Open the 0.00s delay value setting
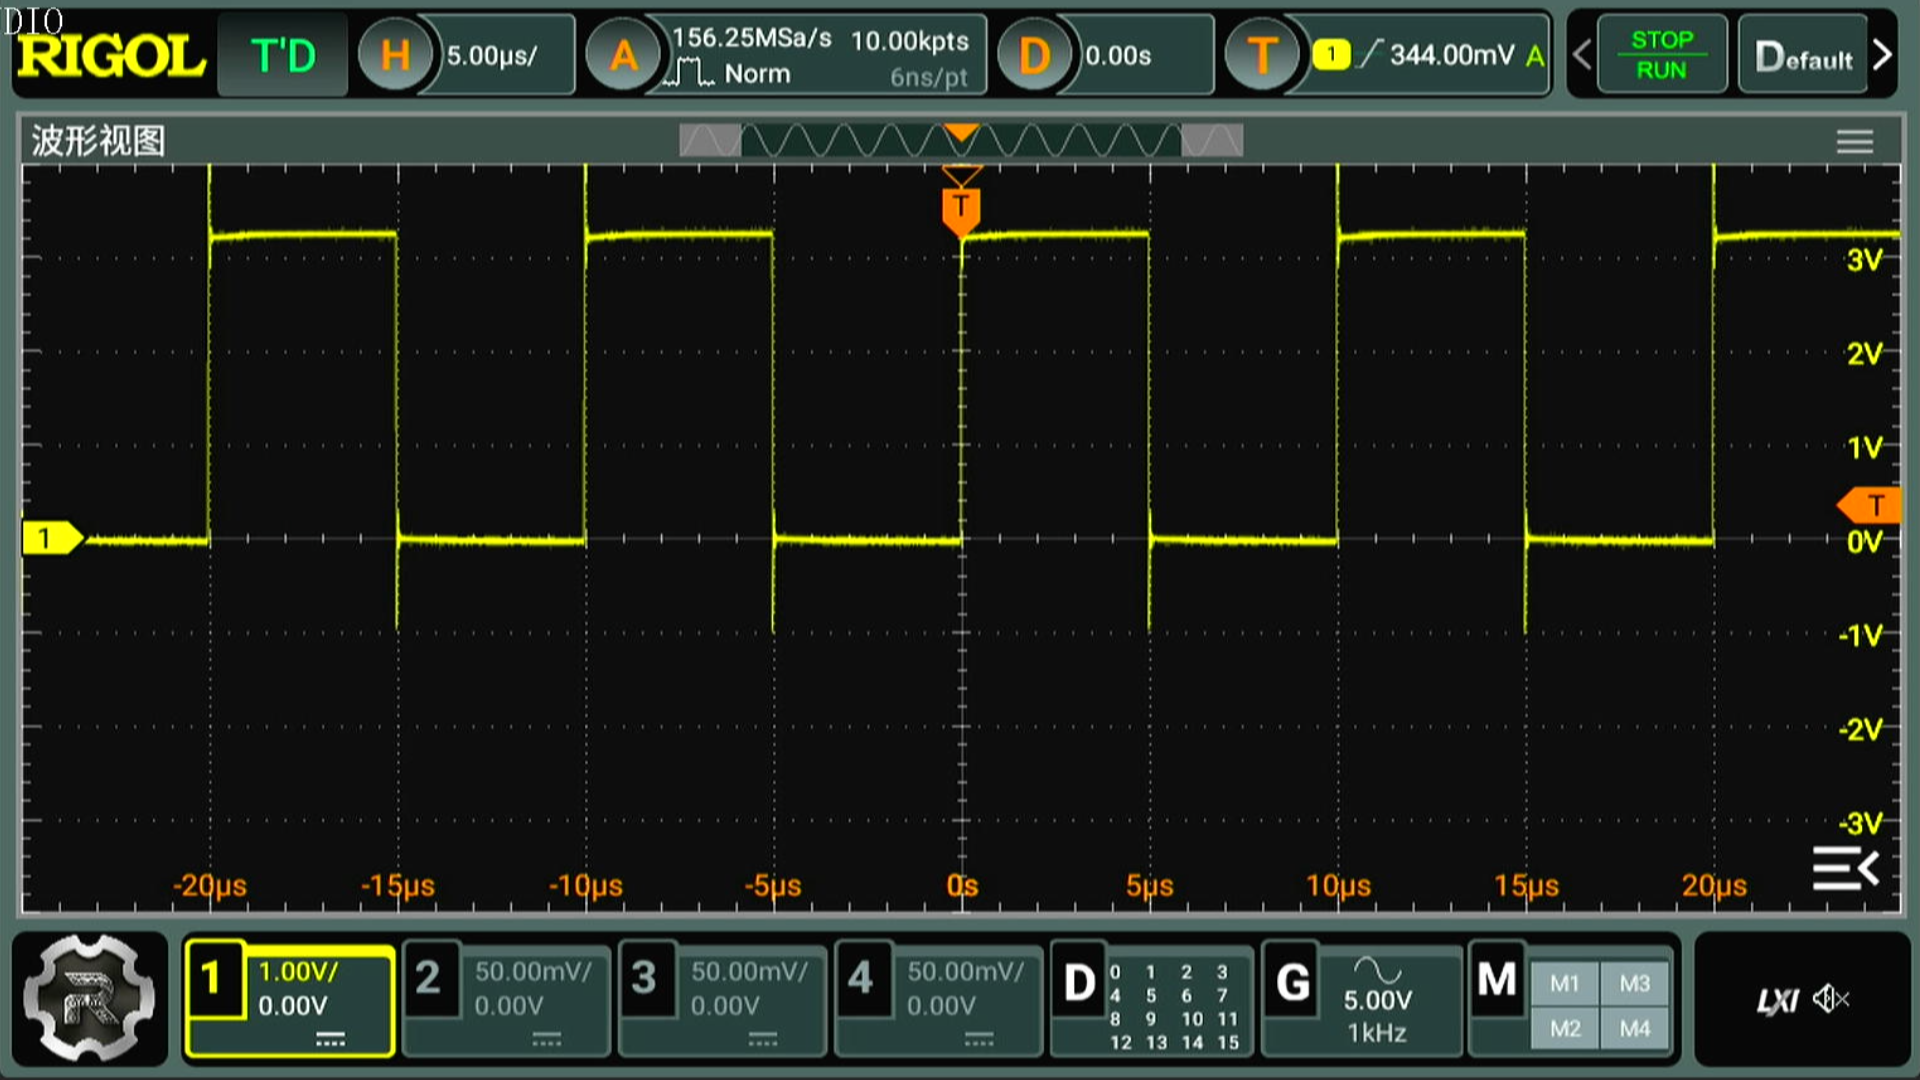 coord(1118,56)
